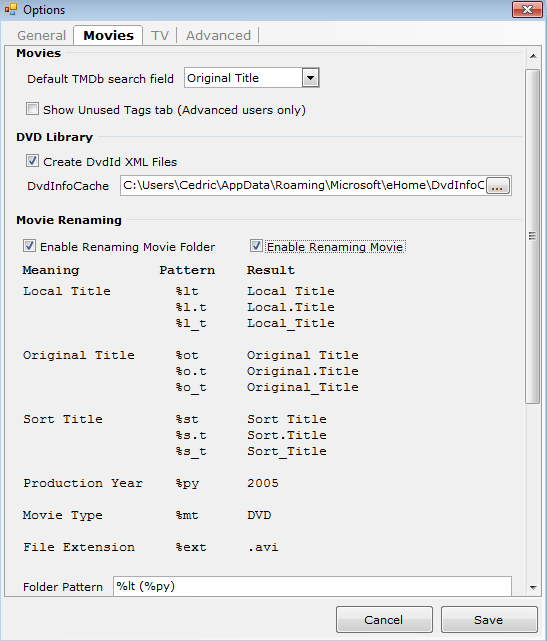Click the Save button

489,619
